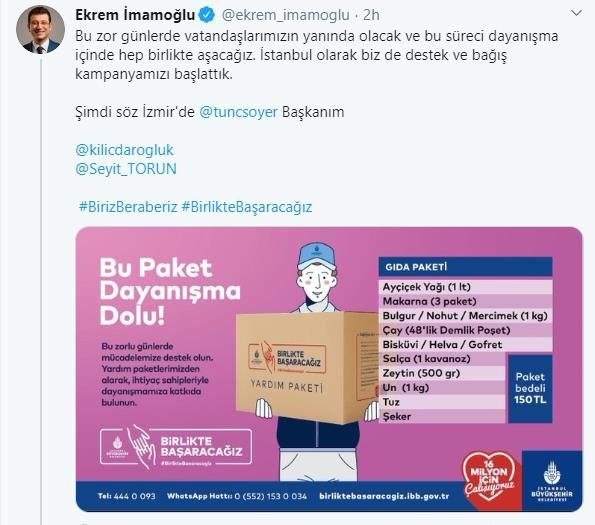Click the Birlikte Başaracağız logo box
595x525 pixels.
click(x=176, y=446)
